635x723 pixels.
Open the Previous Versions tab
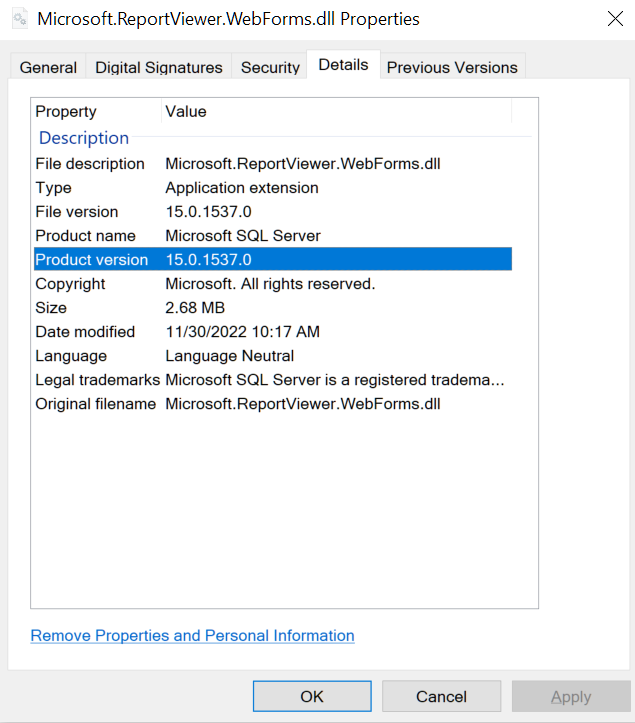[452, 67]
